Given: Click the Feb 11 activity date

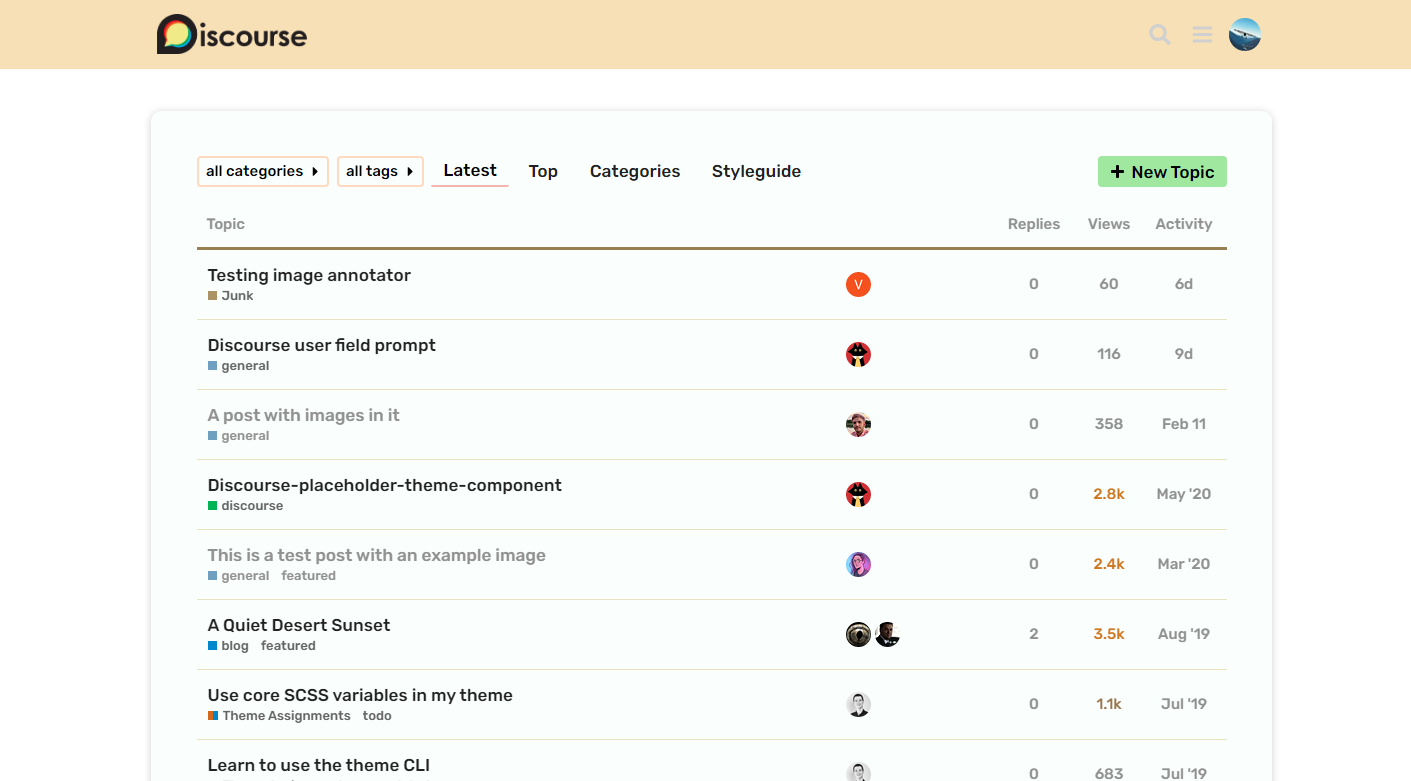Looking at the screenshot, I should point(1184,424).
